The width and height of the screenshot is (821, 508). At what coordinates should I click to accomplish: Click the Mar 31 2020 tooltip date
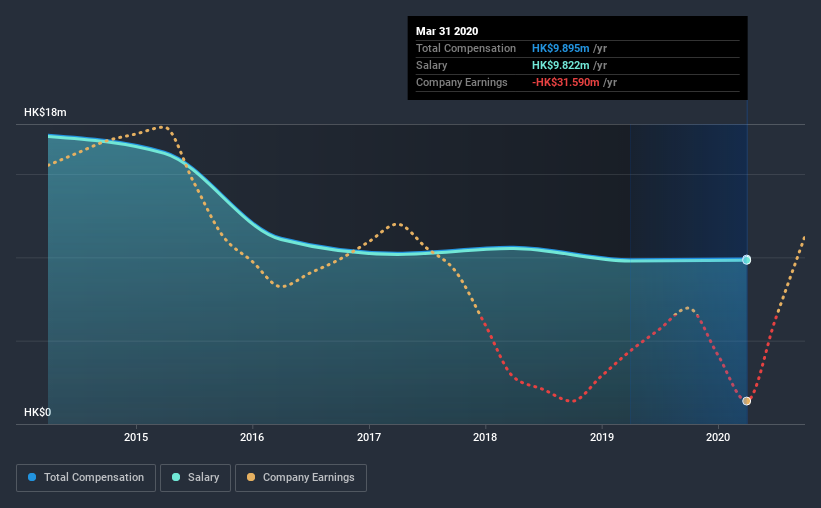click(x=447, y=31)
